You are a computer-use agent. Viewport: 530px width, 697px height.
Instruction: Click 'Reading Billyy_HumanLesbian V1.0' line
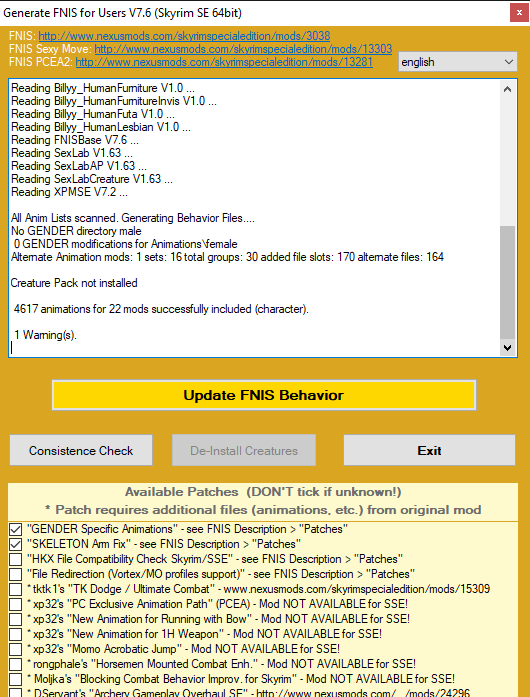coord(101,127)
